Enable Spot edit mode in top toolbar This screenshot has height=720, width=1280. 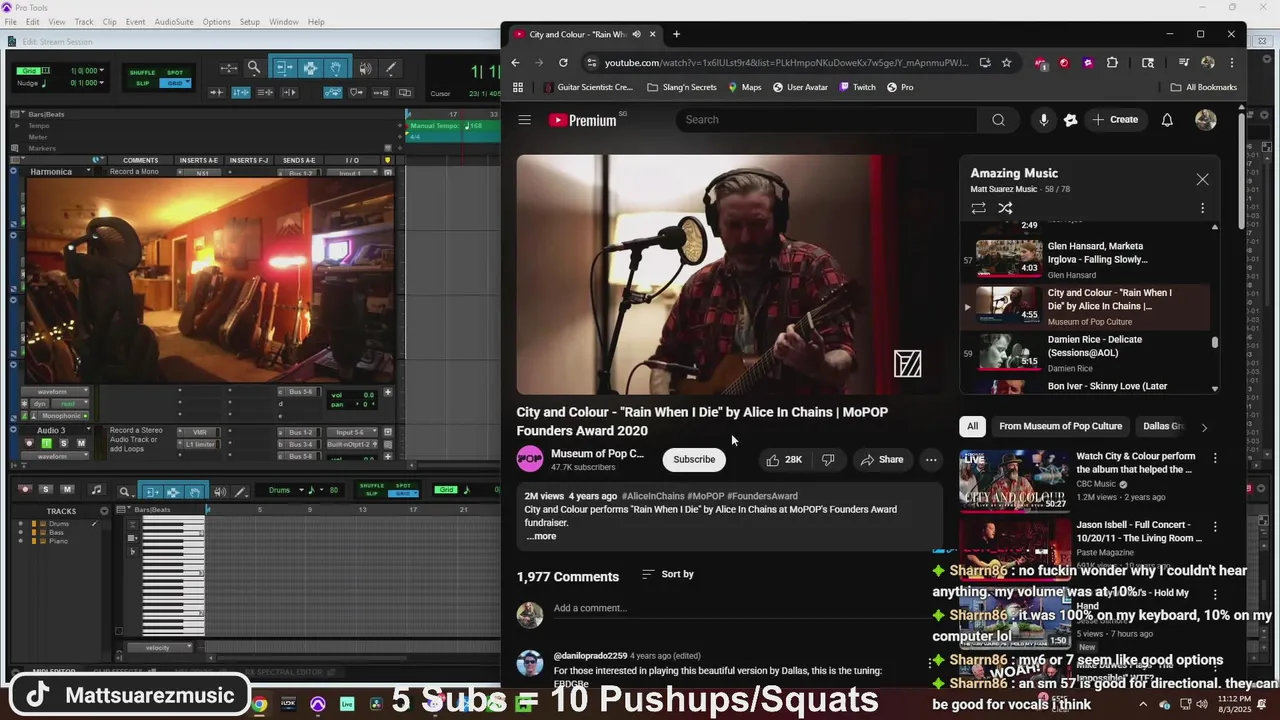(175, 72)
